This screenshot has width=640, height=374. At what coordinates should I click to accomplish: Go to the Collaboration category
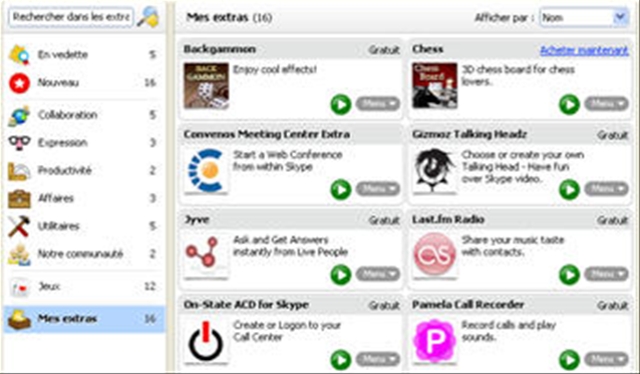point(84,115)
